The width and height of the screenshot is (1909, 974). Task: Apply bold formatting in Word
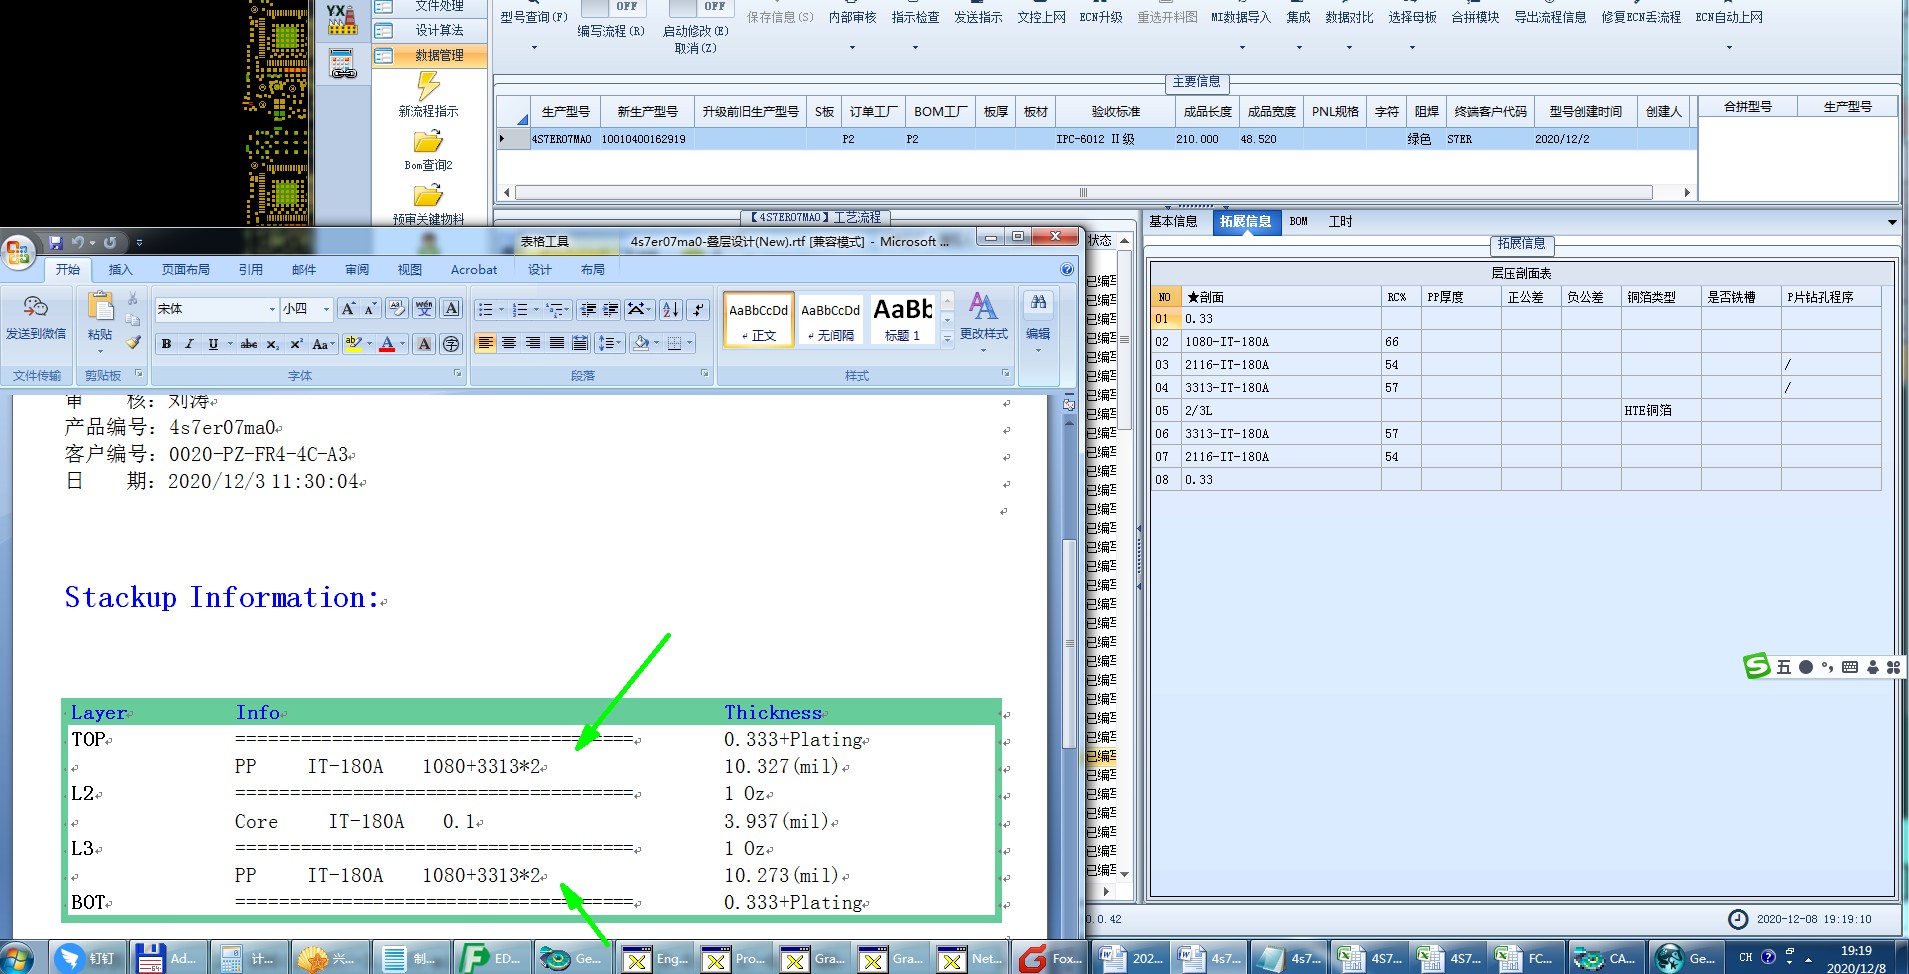166,344
